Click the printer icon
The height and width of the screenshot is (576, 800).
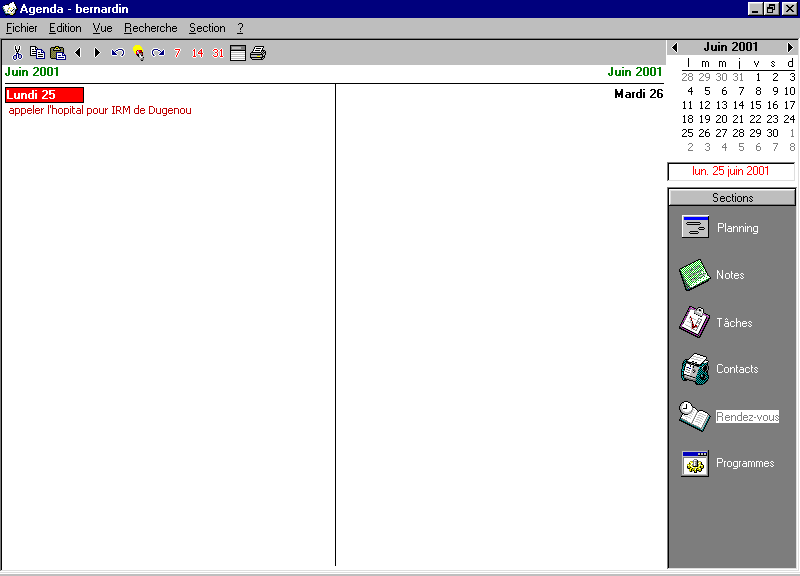click(x=258, y=53)
